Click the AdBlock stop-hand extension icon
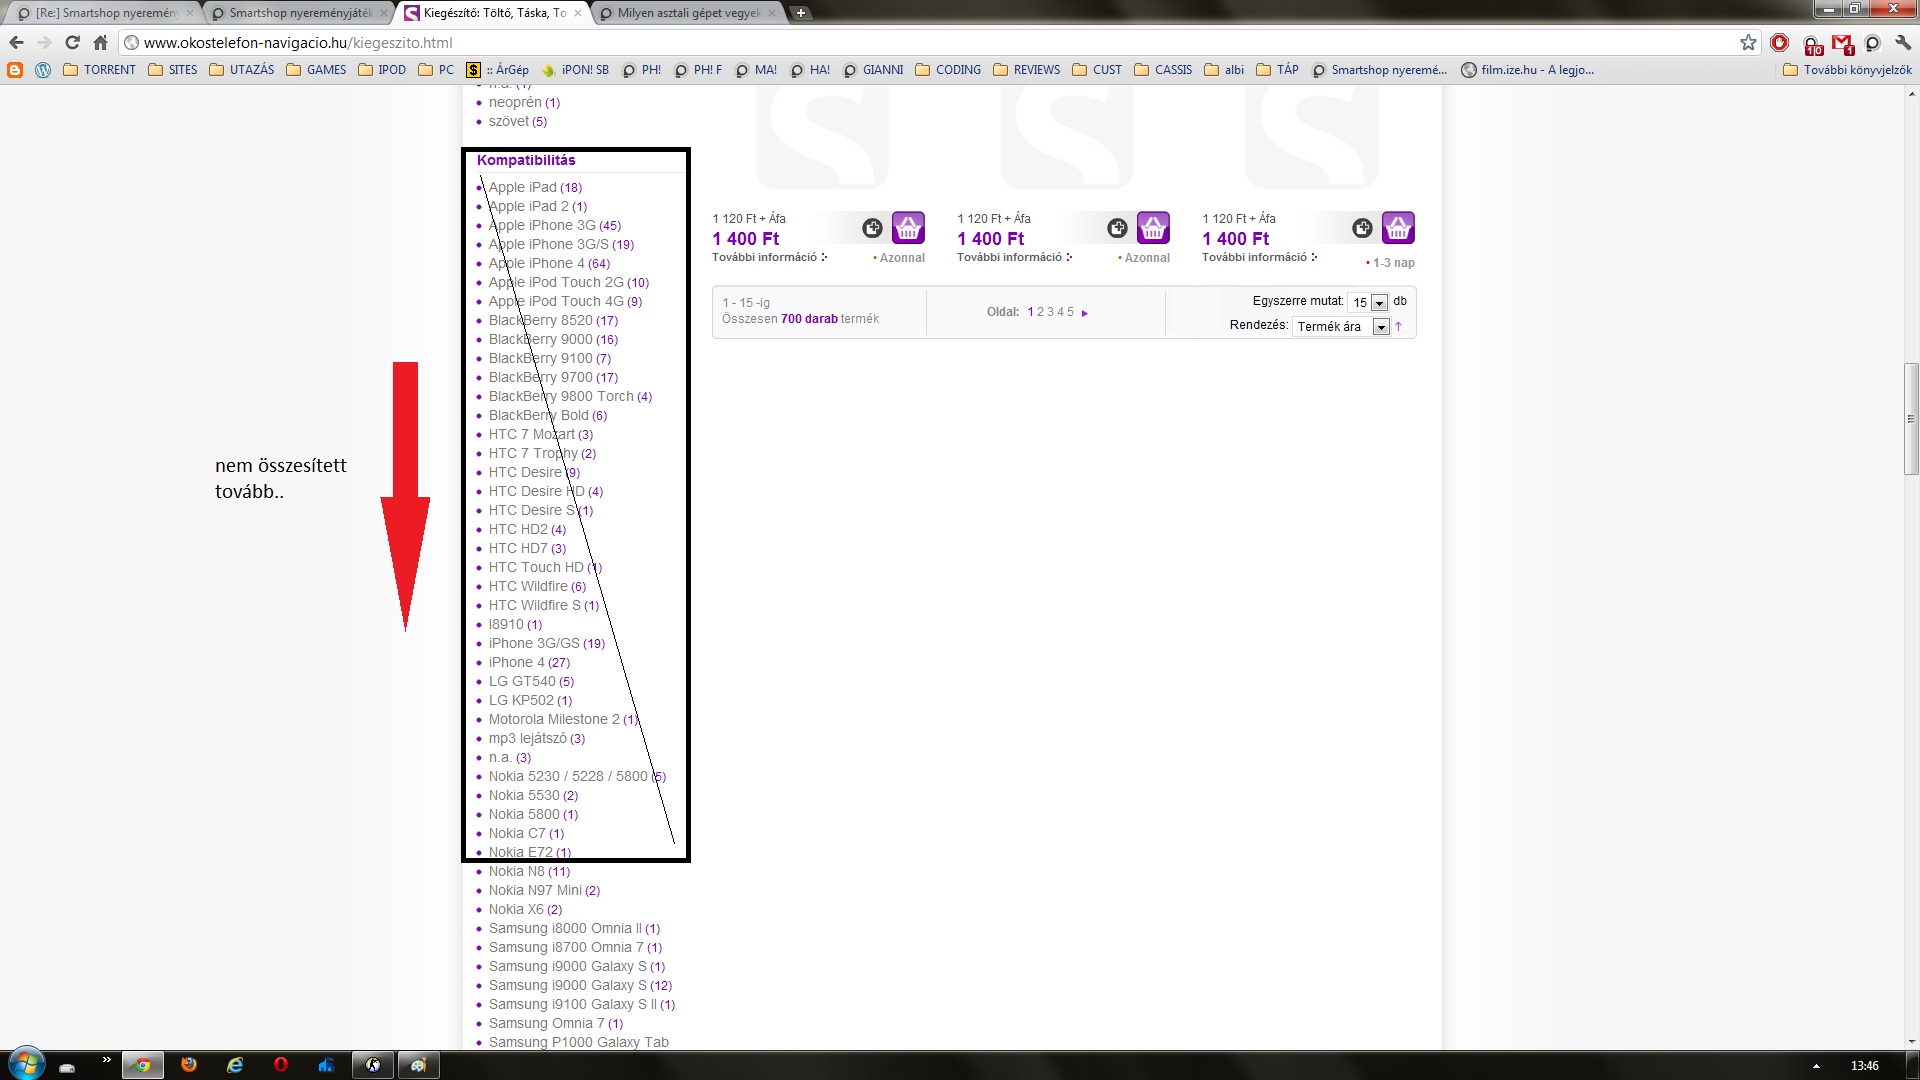1920x1080 pixels. pyautogui.click(x=1779, y=42)
